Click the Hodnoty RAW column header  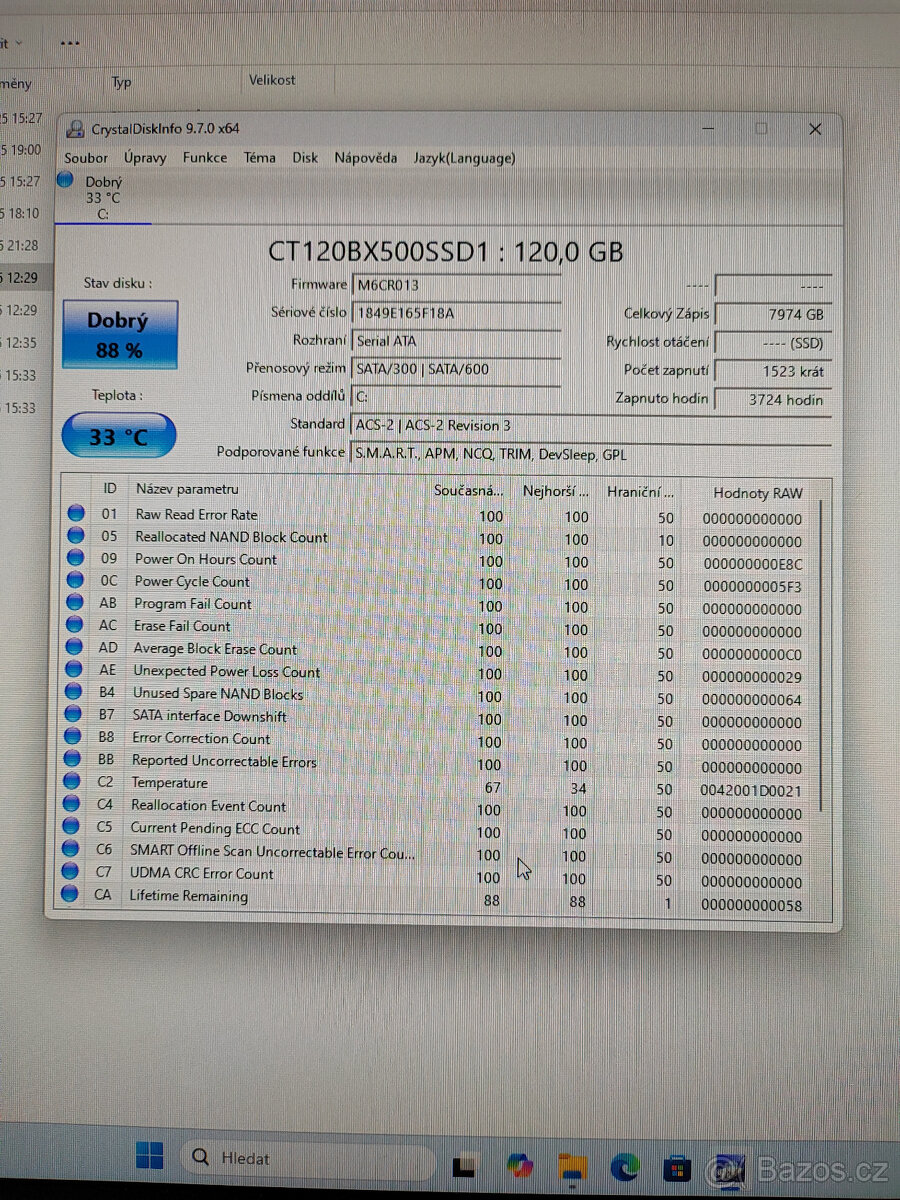[757, 492]
